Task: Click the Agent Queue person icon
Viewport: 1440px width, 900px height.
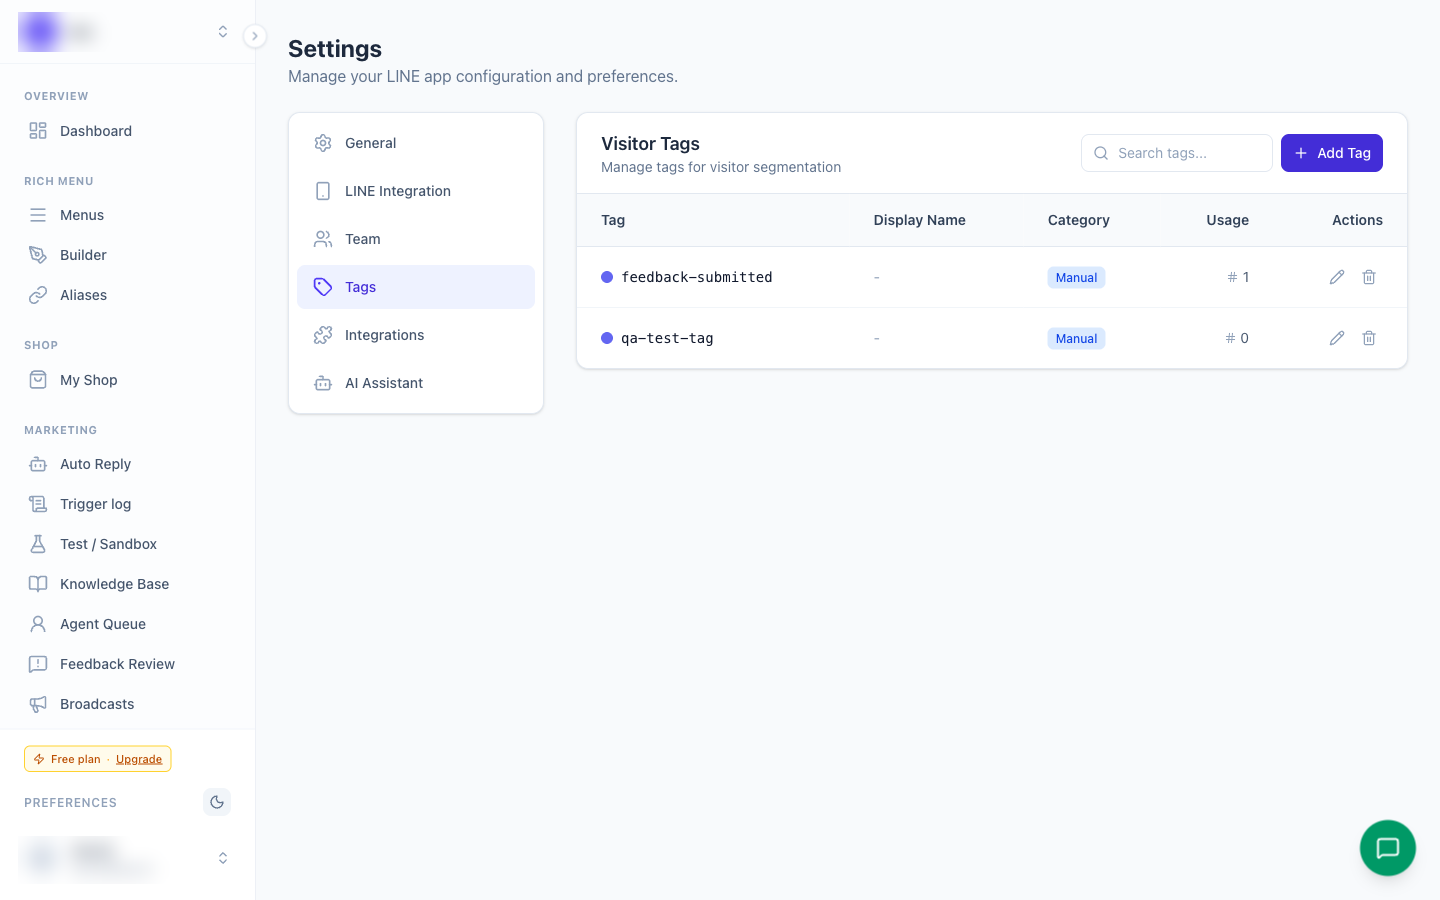Action: (38, 624)
